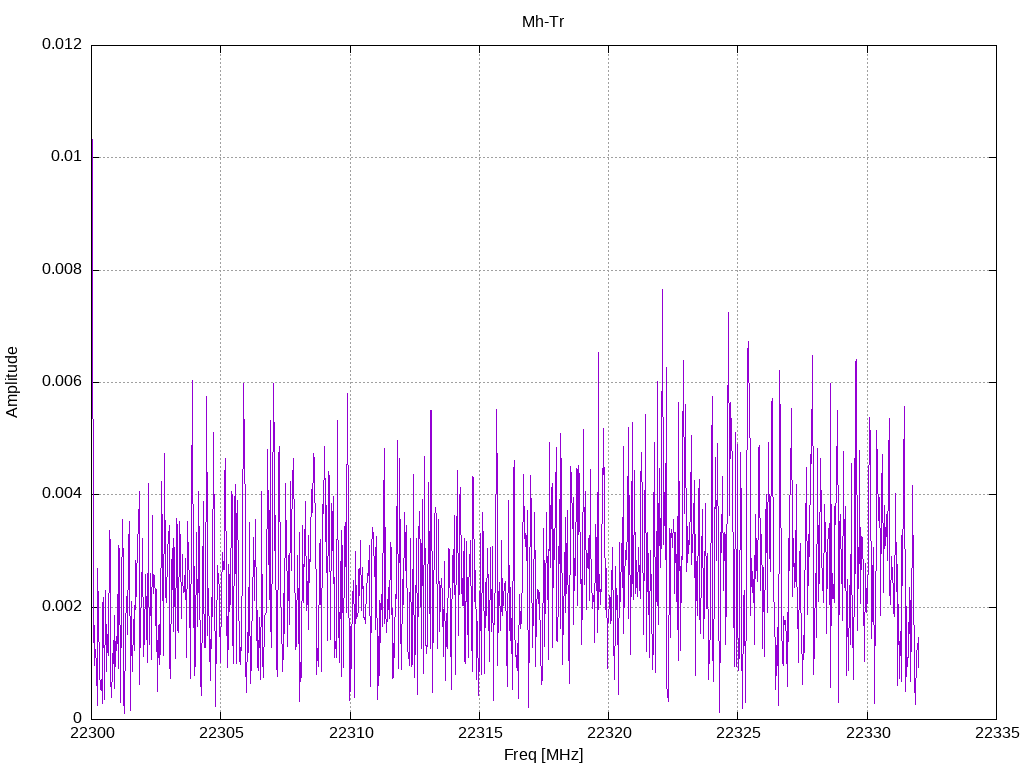Click the peak tip just past 22320 MHz
The height and width of the screenshot is (768, 1024).
662,290
